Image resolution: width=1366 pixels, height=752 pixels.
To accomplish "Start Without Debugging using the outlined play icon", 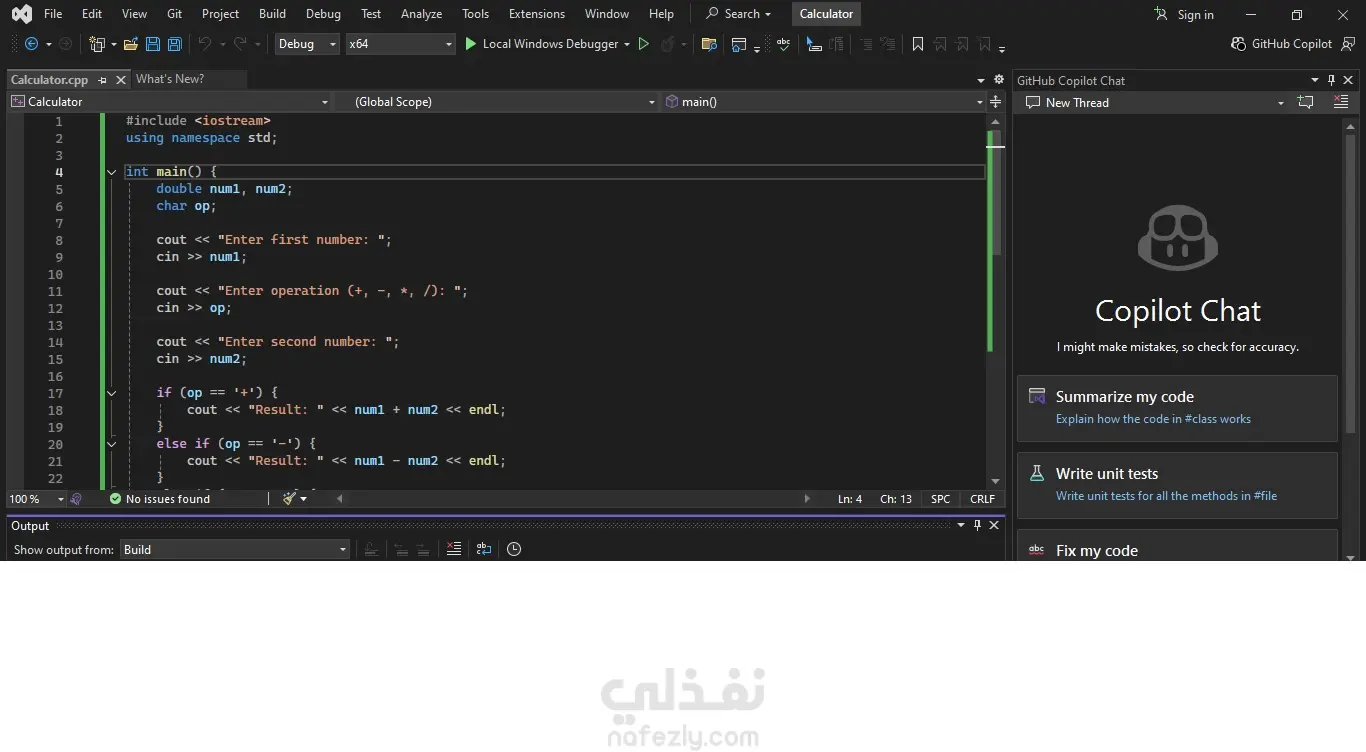I will 644,44.
